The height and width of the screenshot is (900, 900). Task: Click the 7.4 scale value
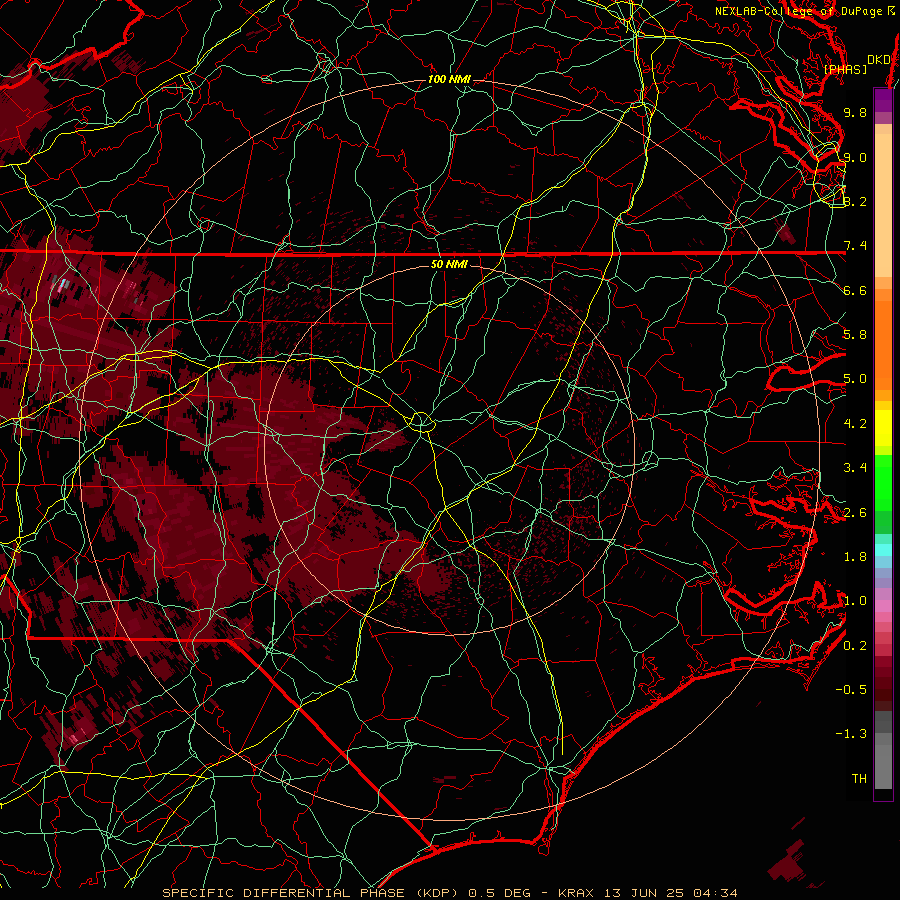(855, 246)
